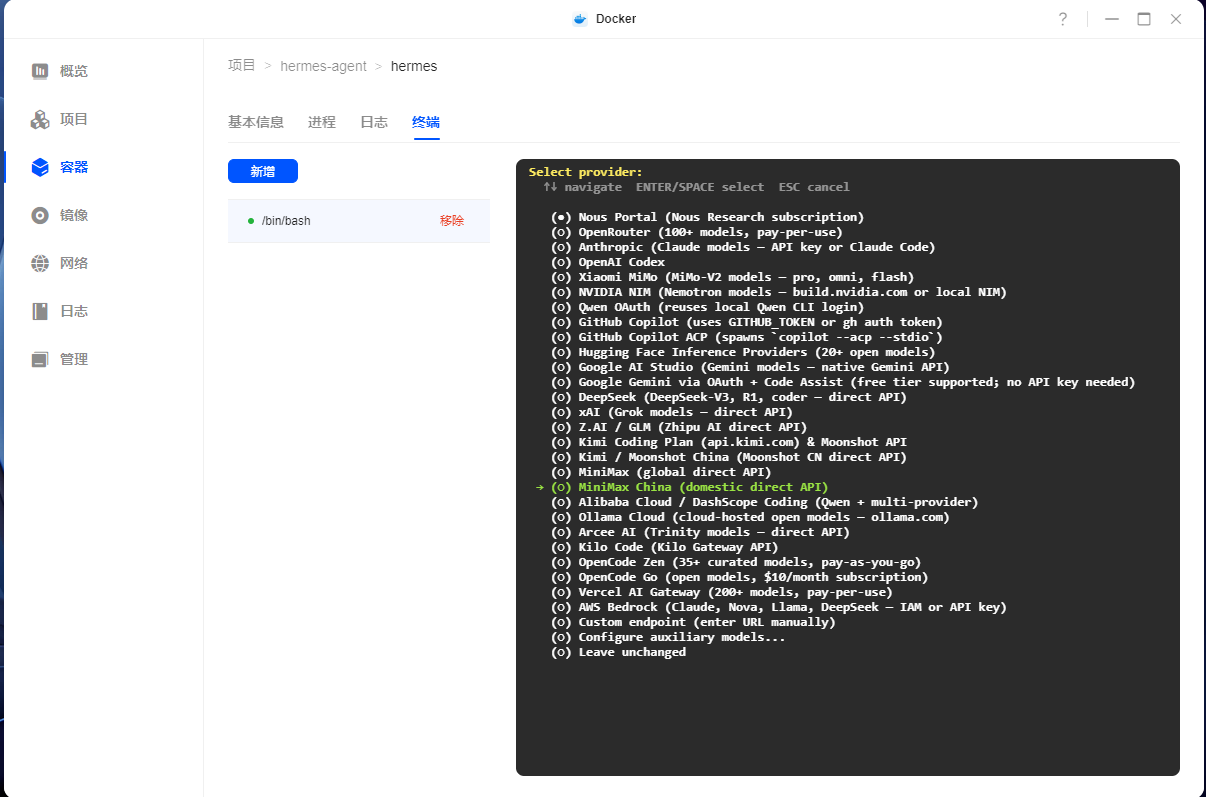Click the Leave unchanged line
The height and width of the screenshot is (797, 1206).
tap(618, 652)
